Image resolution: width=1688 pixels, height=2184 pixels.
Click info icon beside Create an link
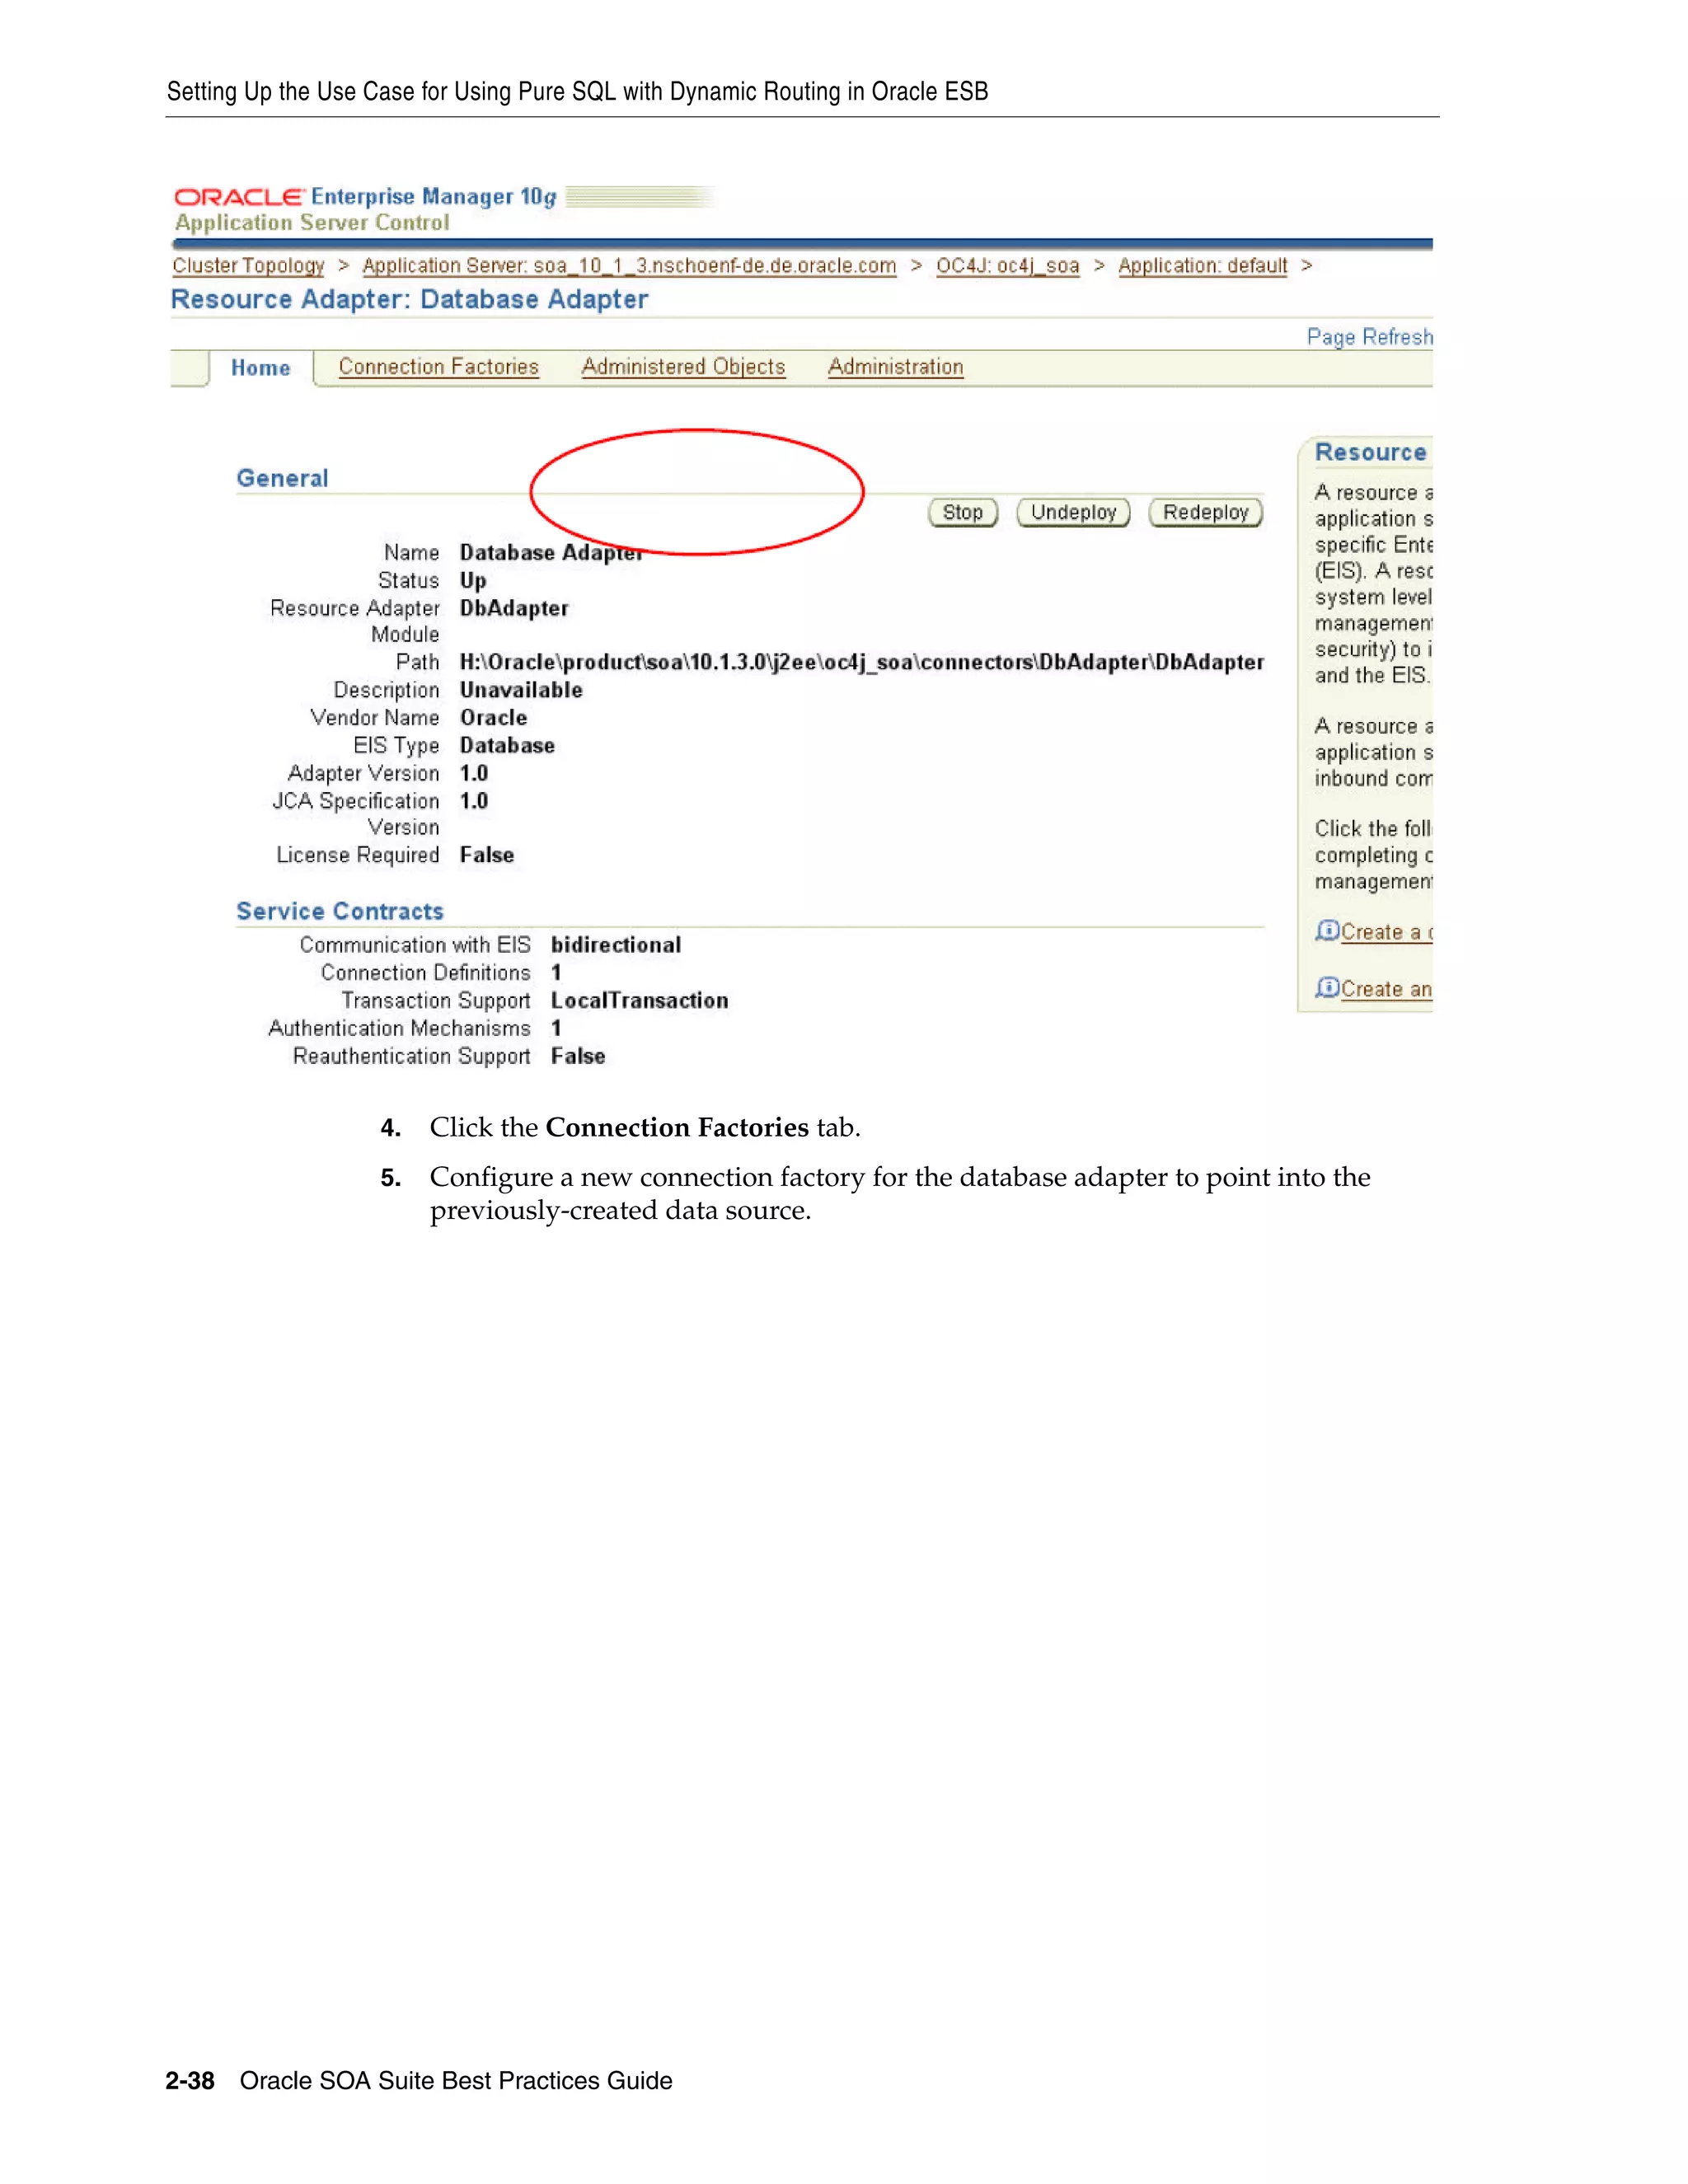tap(1327, 988)
